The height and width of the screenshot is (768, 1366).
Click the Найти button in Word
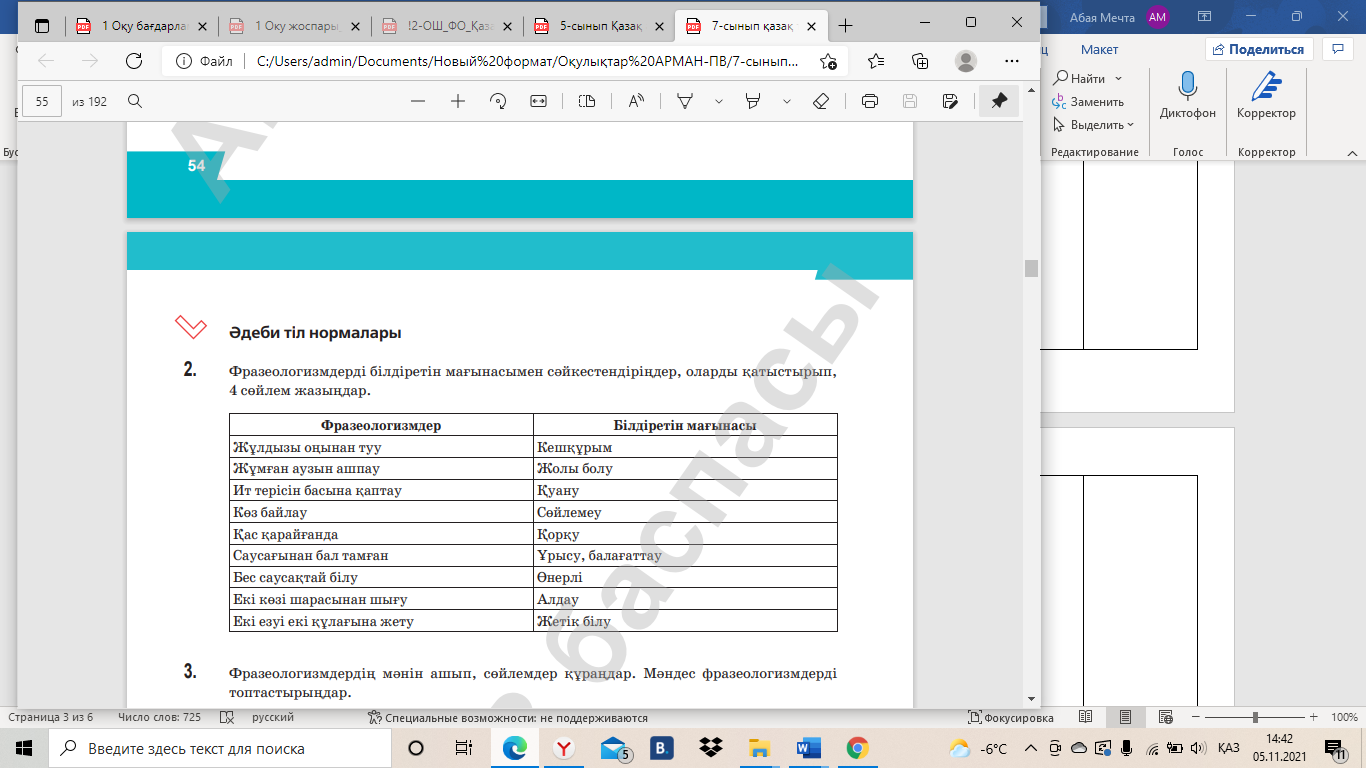point(1079,78)
